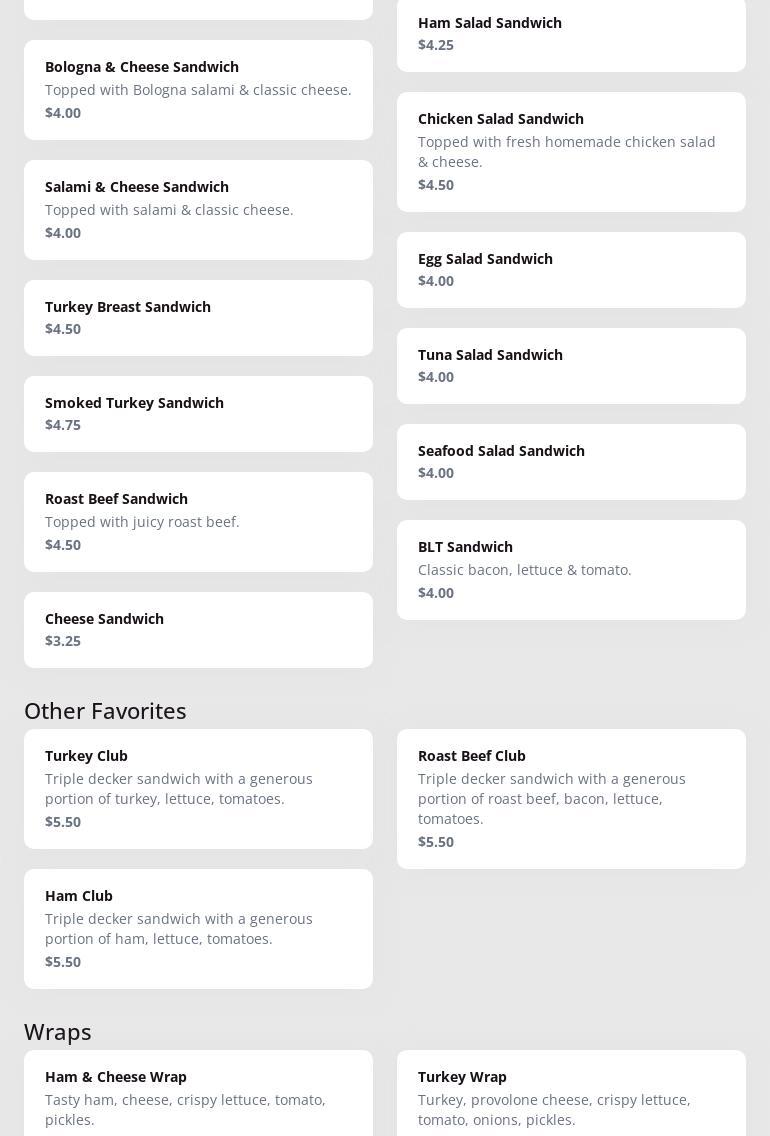The image size is (770, 1136).
Task: Open the Tuna Salad Sandwich item
Action: 570,366
